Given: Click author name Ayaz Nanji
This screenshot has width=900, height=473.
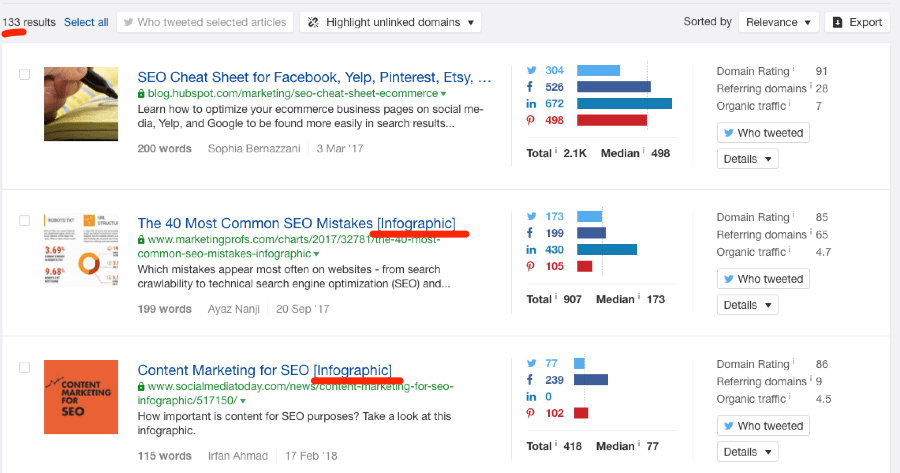Looking at the screenshot, I should point(234,309).
